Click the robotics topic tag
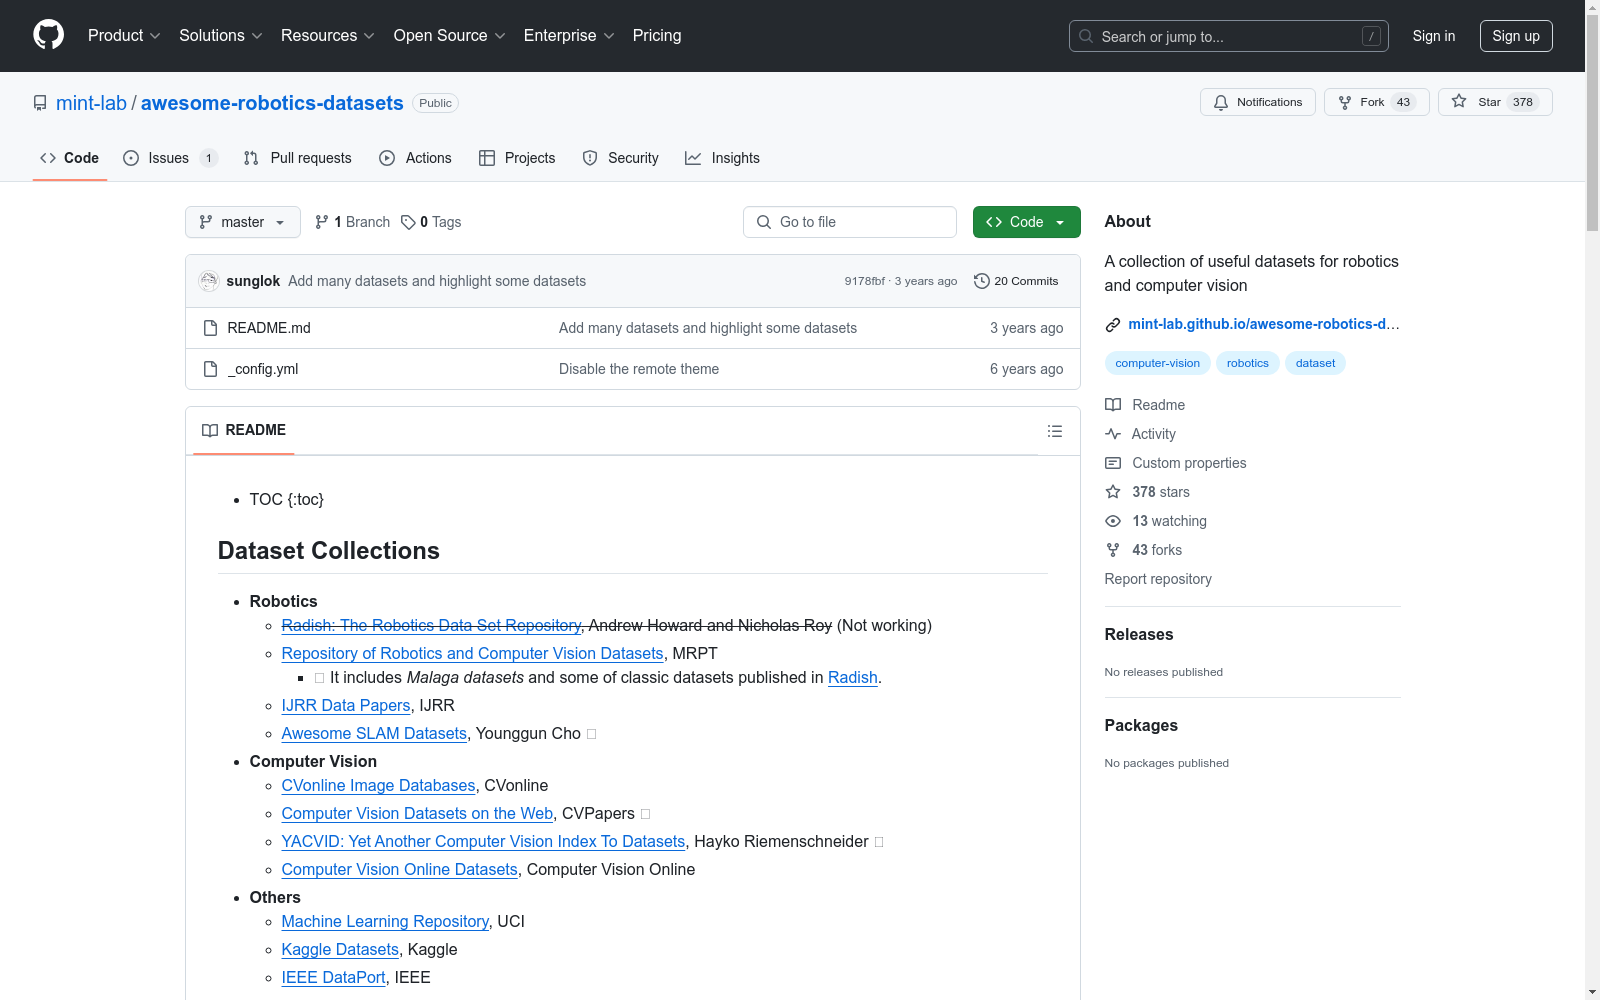1600x1000 pixels. click(x=1248, y=363)
